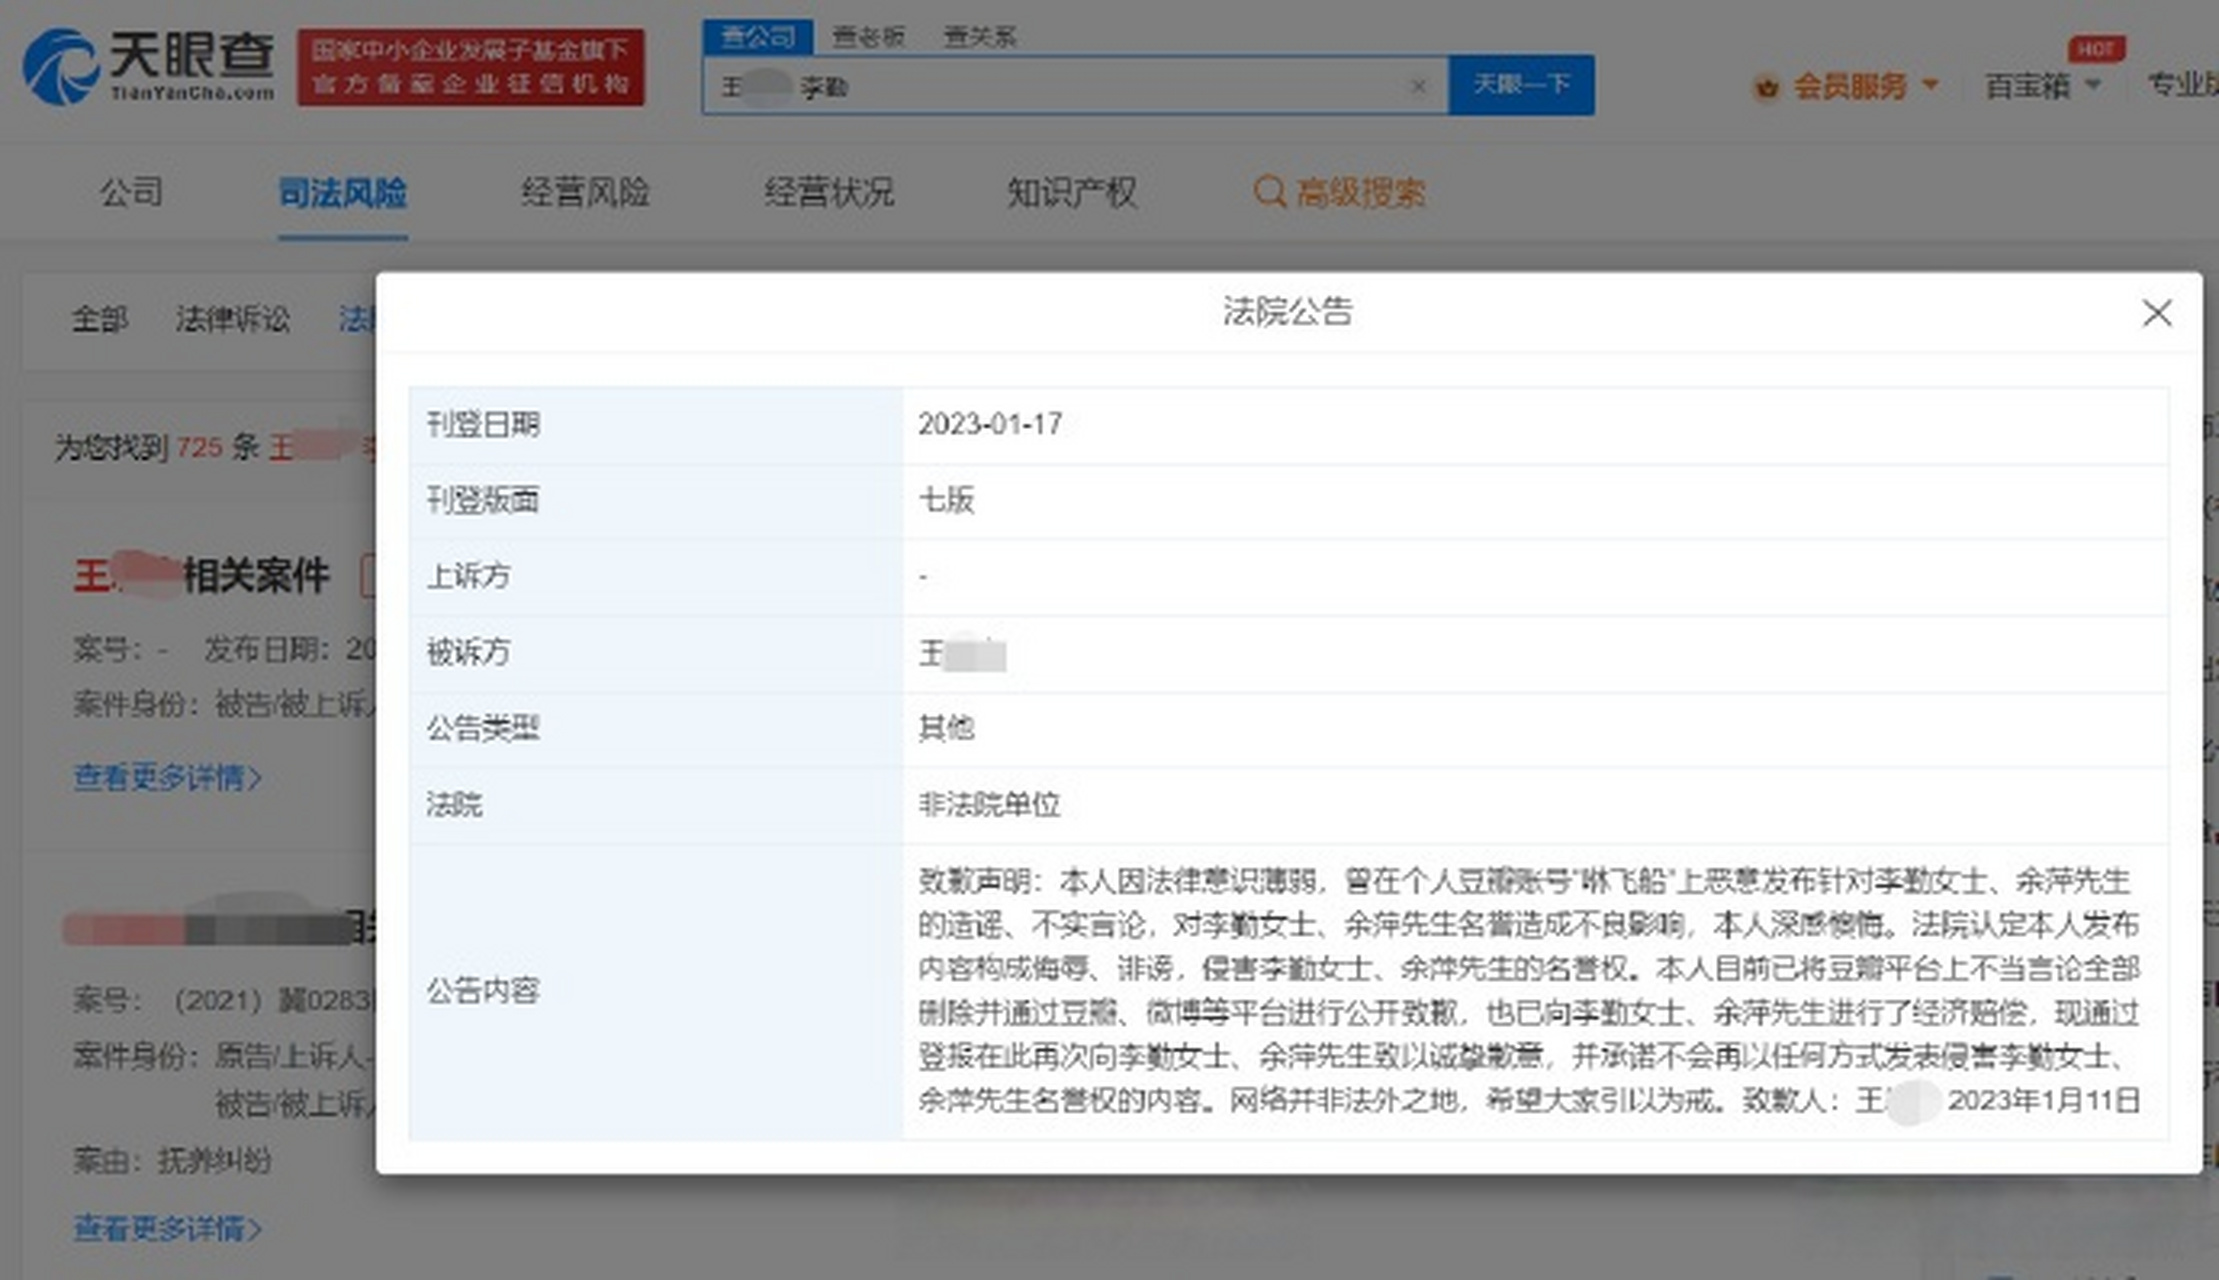Click the crown icon beside 会员服务

pos(1767,87)
